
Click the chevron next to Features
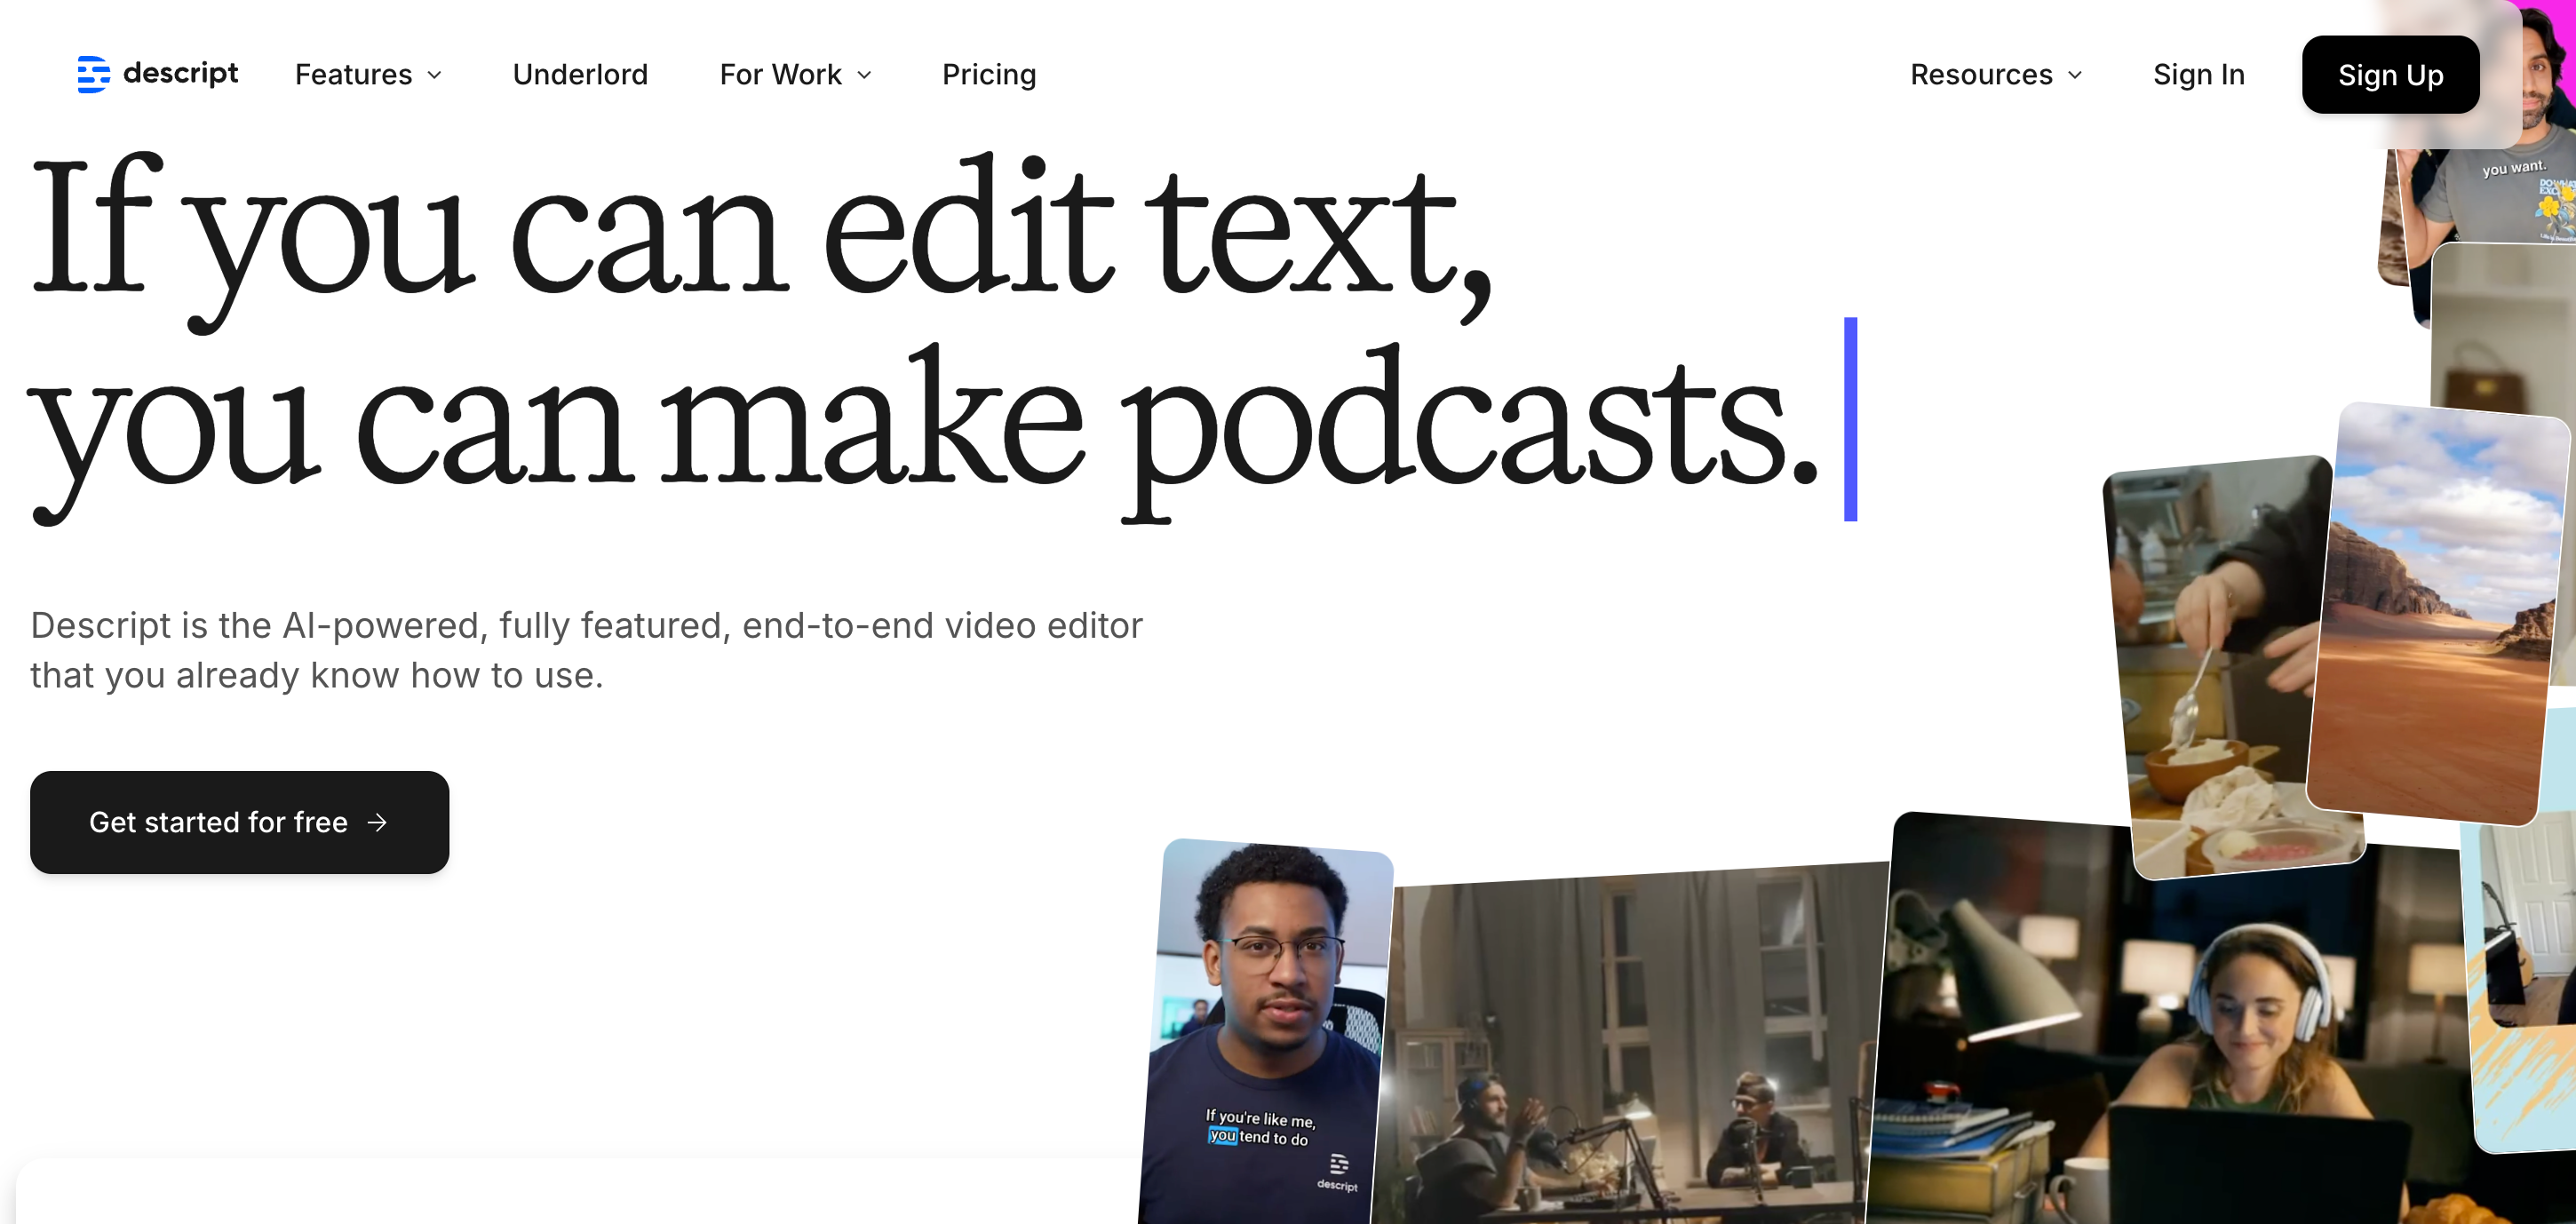[x=434, y=76]
